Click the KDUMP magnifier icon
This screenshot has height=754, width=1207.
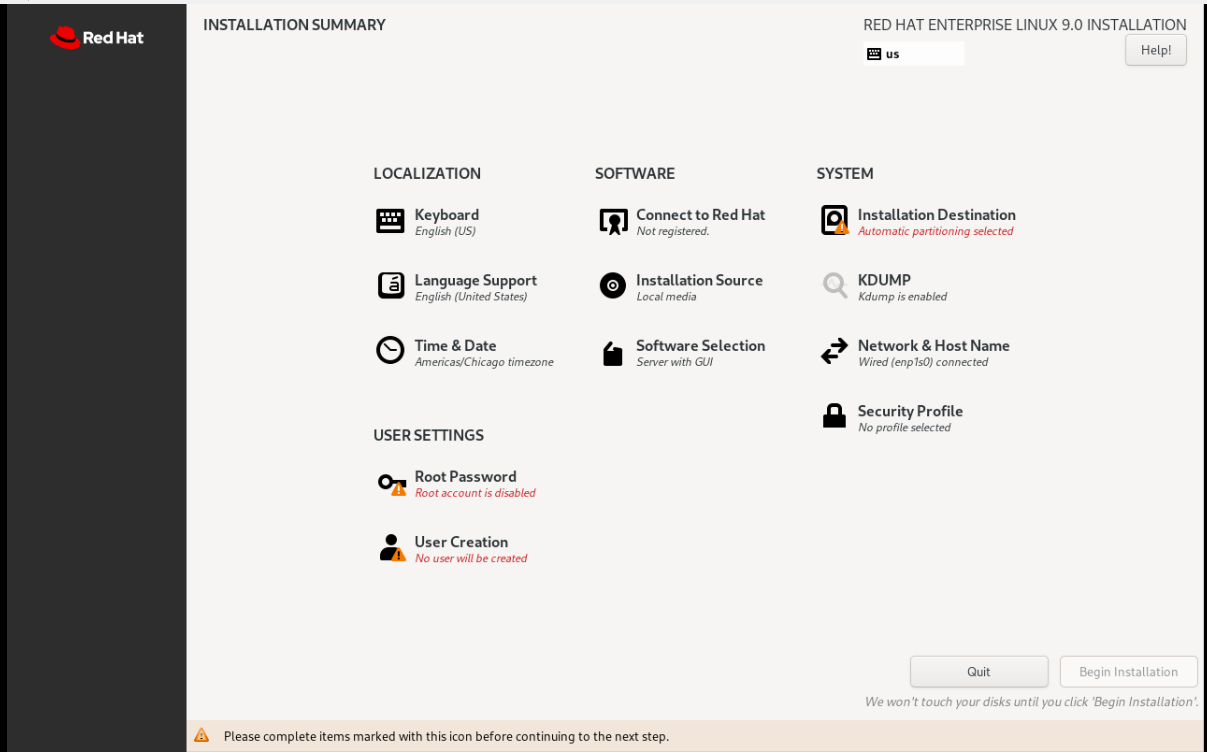tap(834, 286)
